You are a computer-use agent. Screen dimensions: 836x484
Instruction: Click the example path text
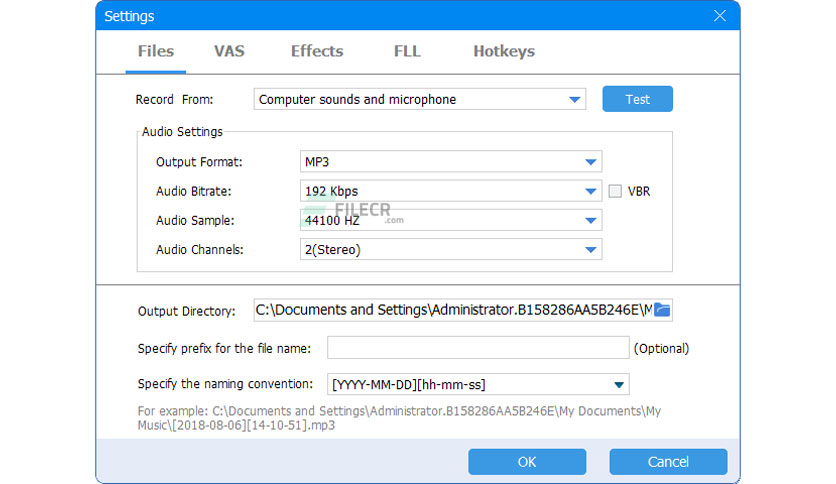tap(399, 418)
